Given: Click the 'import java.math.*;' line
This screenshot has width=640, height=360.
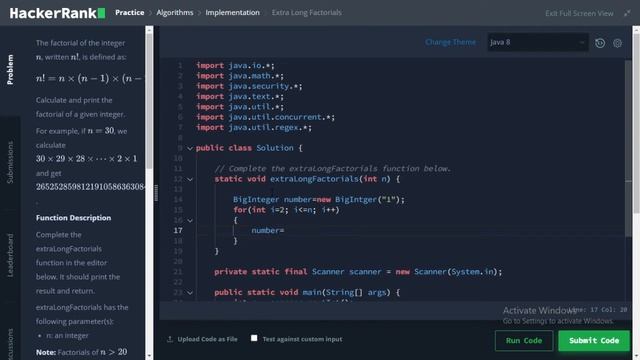Looking at the screenshot, I should tap(240, 76).
